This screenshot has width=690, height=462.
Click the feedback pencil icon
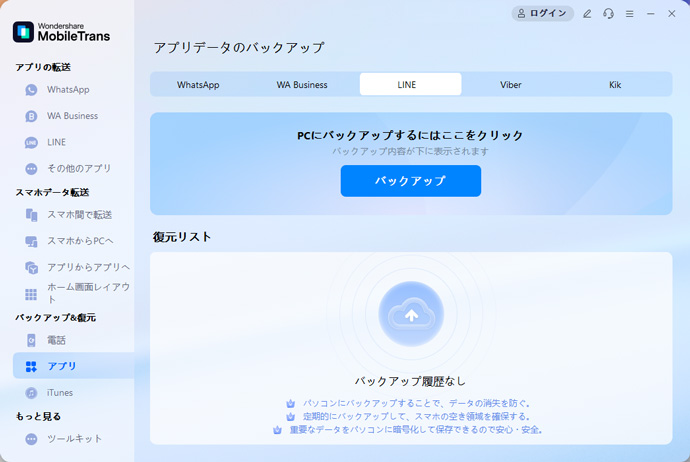[587, 14]
